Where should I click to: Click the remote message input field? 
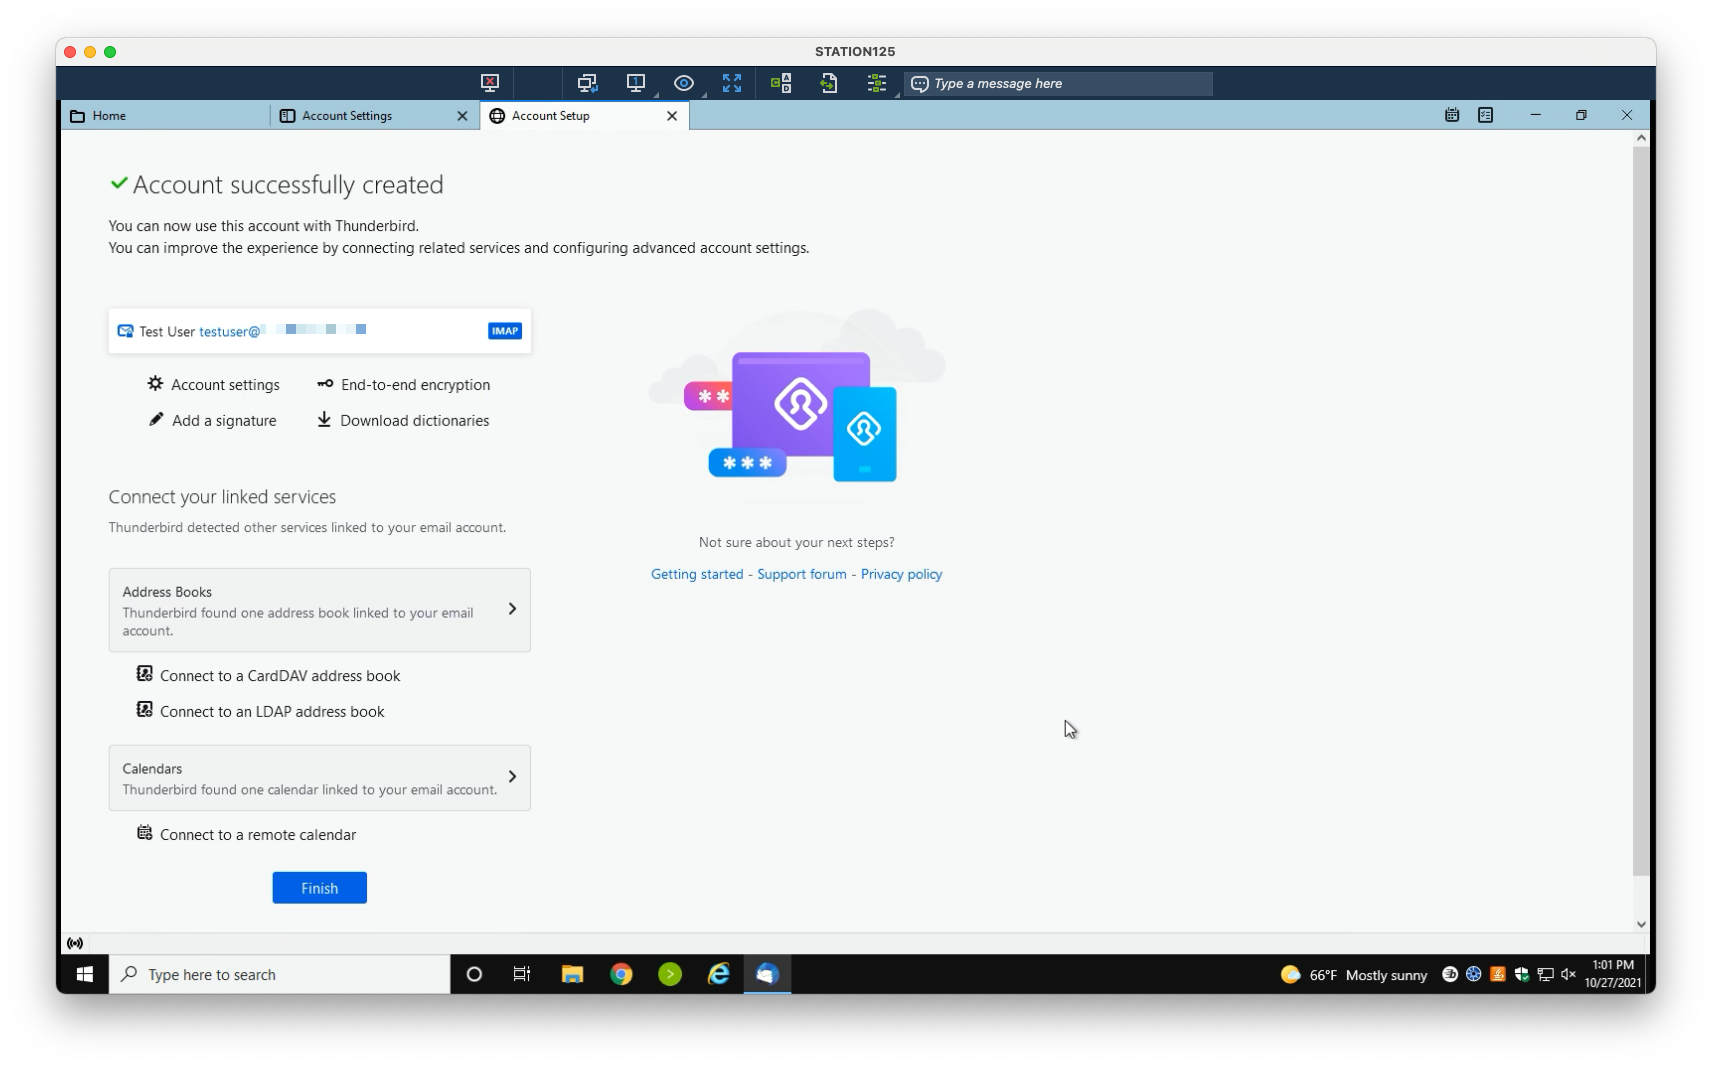click(x=1058, y=84)
